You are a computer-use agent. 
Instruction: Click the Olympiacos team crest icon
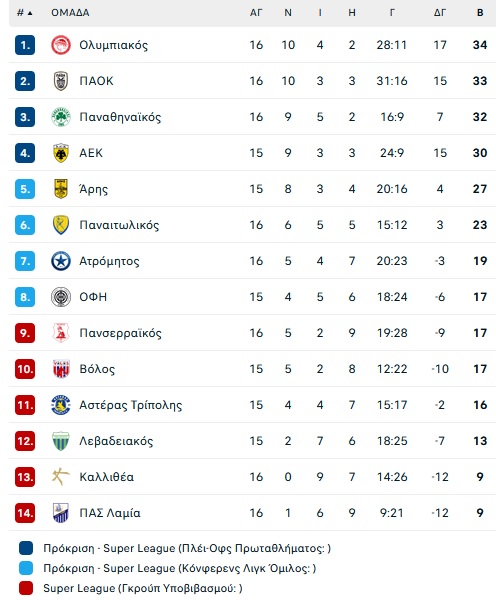(61, 45)
